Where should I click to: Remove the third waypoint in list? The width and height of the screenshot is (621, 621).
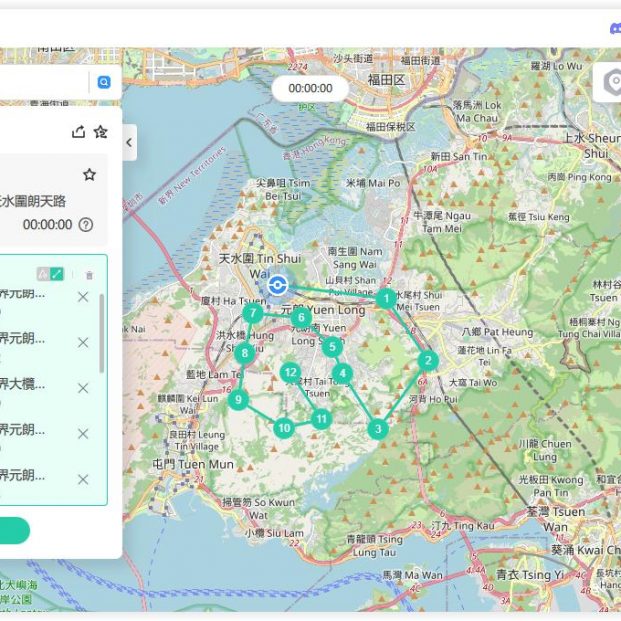click(x=83, y=387)
